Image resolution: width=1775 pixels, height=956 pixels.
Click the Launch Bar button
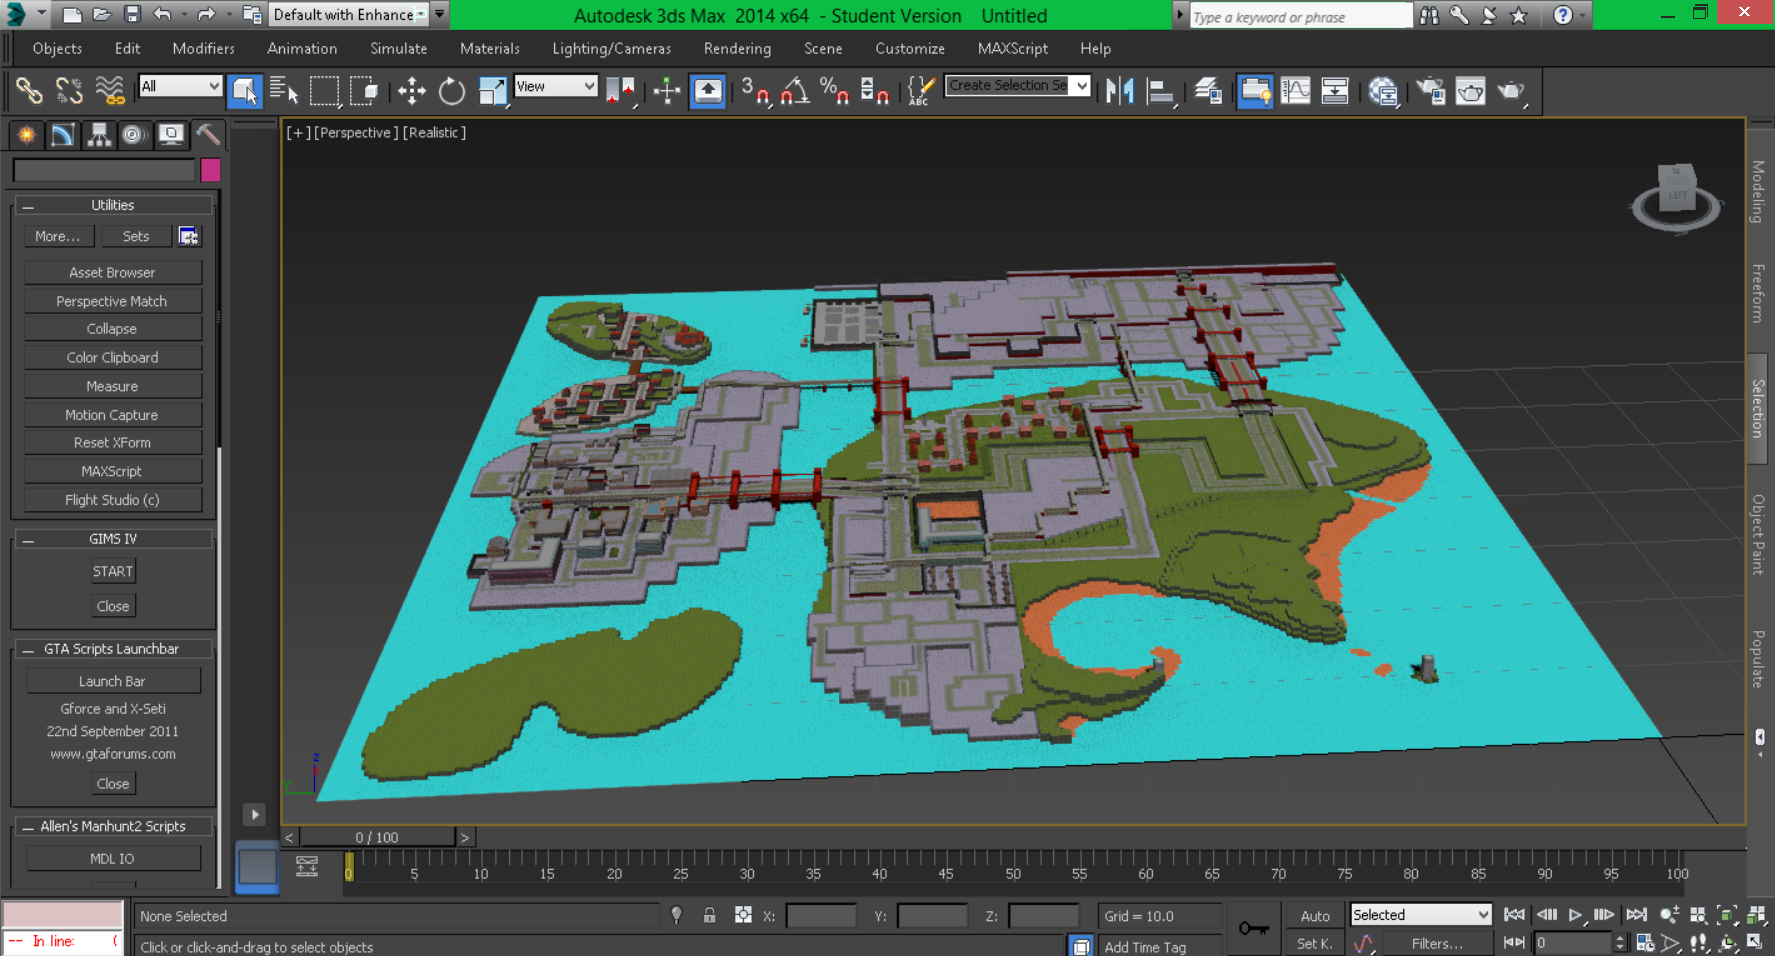pyautogui.click(x=113, y=682)
